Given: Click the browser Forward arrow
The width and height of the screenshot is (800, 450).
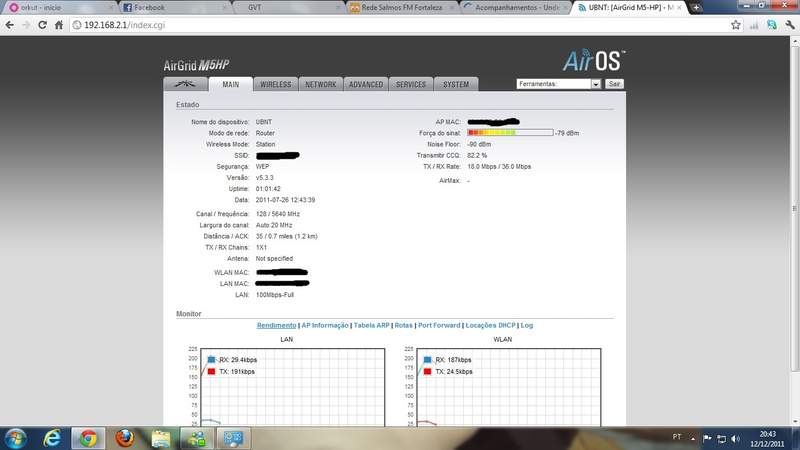Looking at the screenshot, I should [x=26, y=25].
